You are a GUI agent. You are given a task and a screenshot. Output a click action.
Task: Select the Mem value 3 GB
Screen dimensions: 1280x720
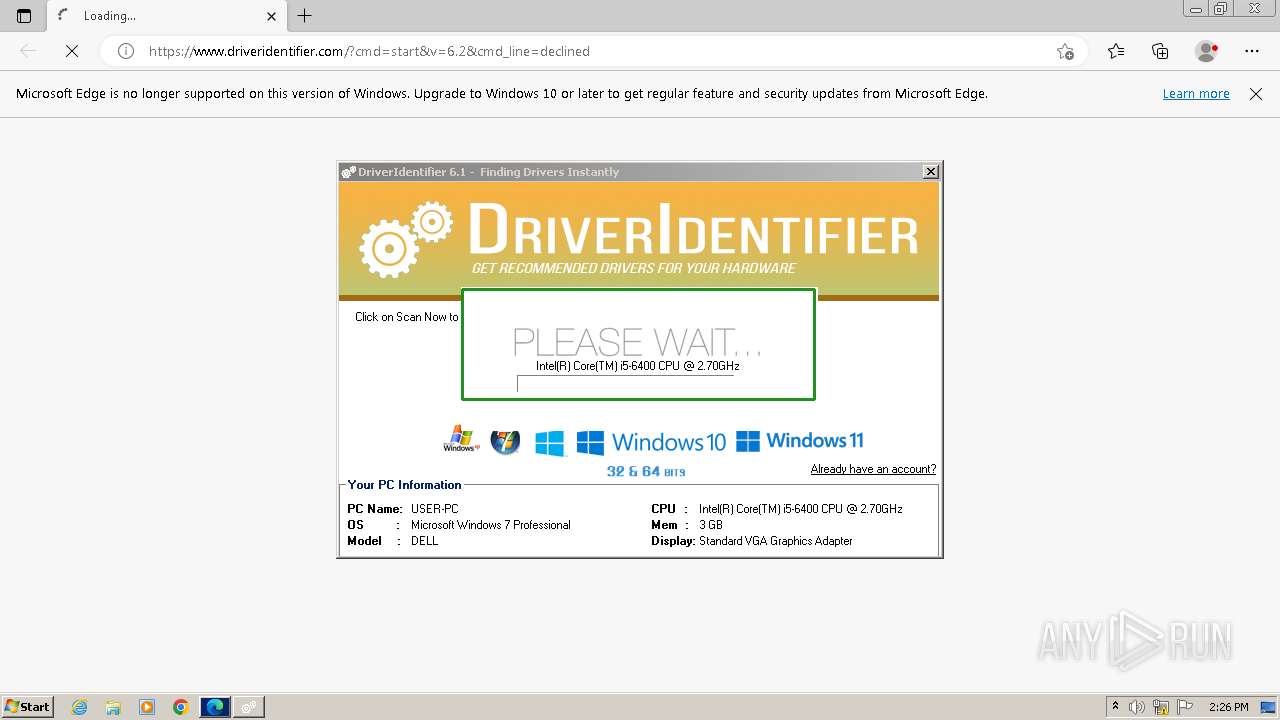(x=710, y=525)
